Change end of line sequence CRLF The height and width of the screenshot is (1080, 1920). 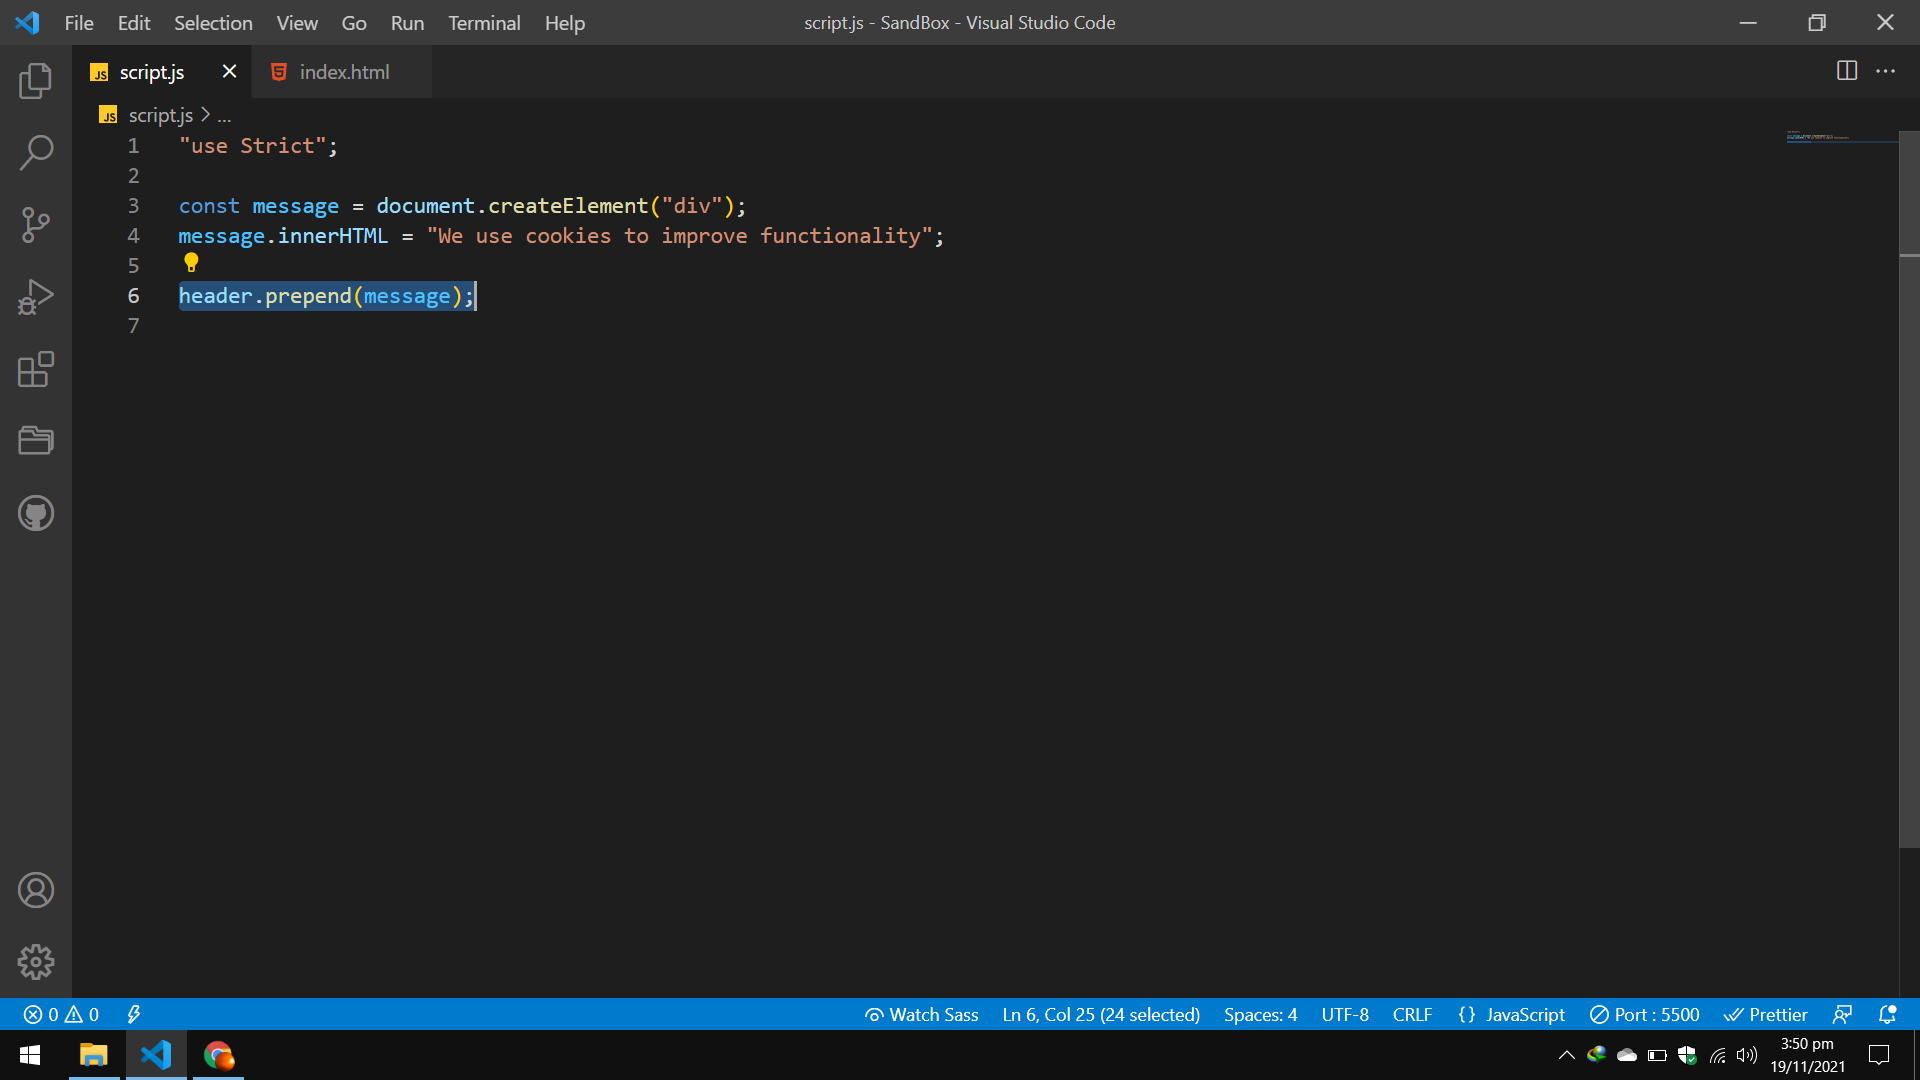coord(1412,1014)
